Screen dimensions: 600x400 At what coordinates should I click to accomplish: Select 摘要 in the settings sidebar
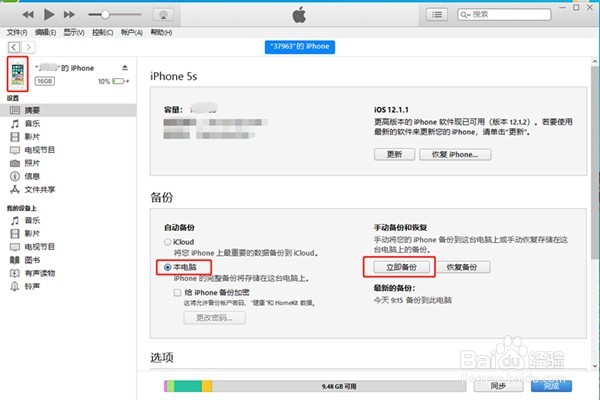(68, 110)
